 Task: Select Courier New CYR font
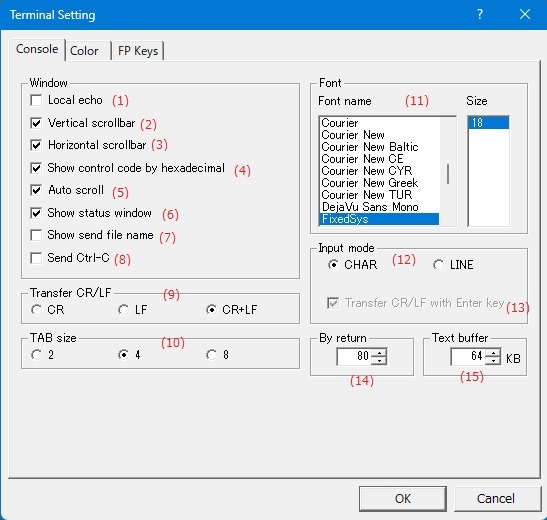(x=379, y=171)
